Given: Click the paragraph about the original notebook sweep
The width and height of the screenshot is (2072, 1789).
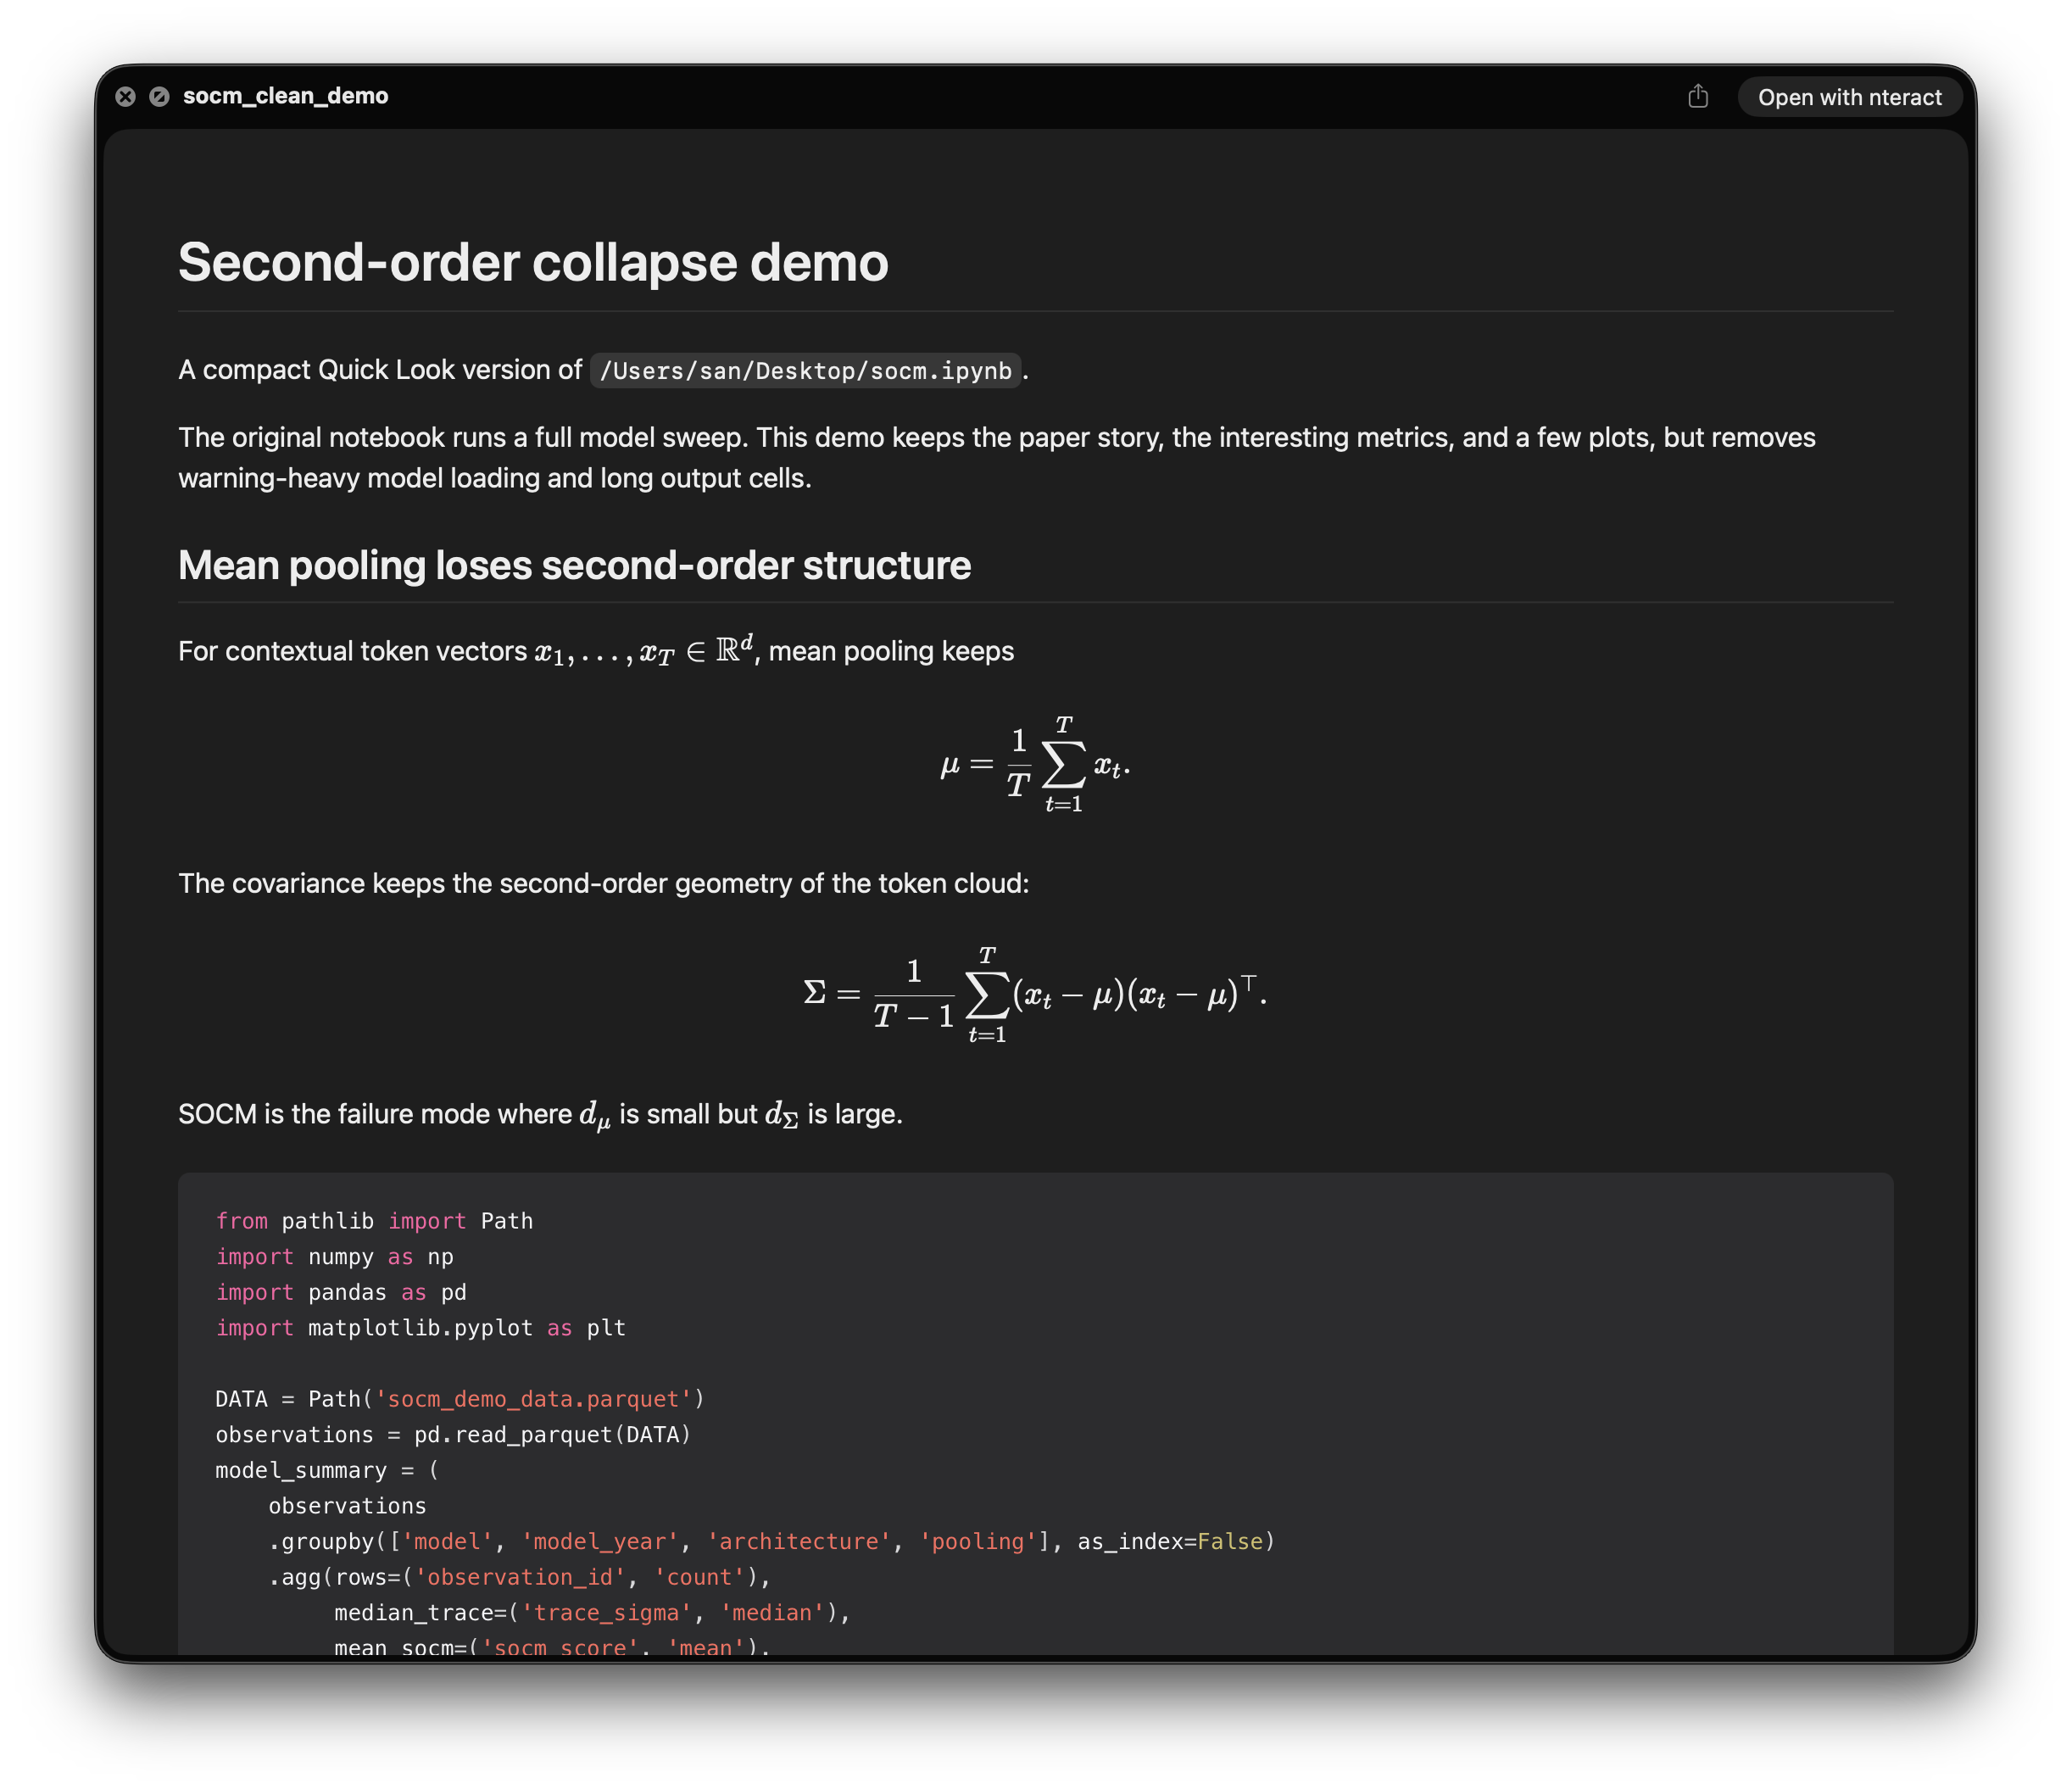Looking at the screenshot, I should [997, 458].
